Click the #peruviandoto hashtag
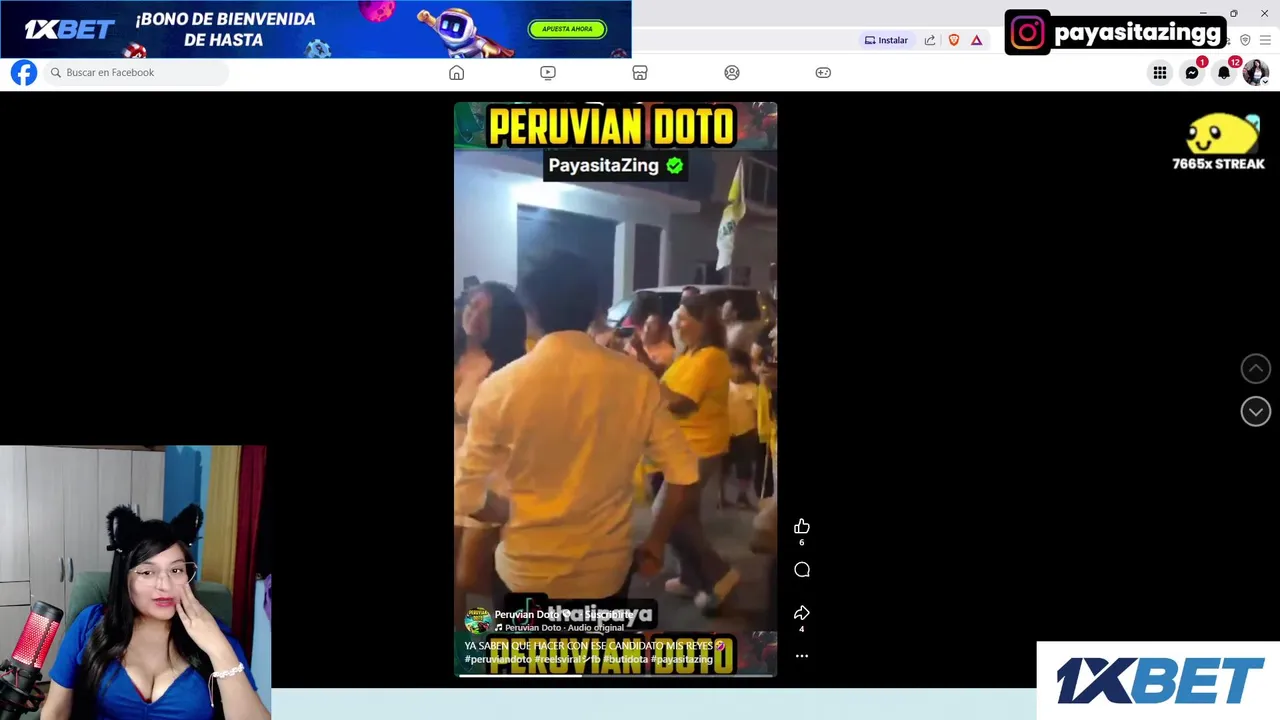The width and height of the screenshot is (1280, 720). pos(498,659)
